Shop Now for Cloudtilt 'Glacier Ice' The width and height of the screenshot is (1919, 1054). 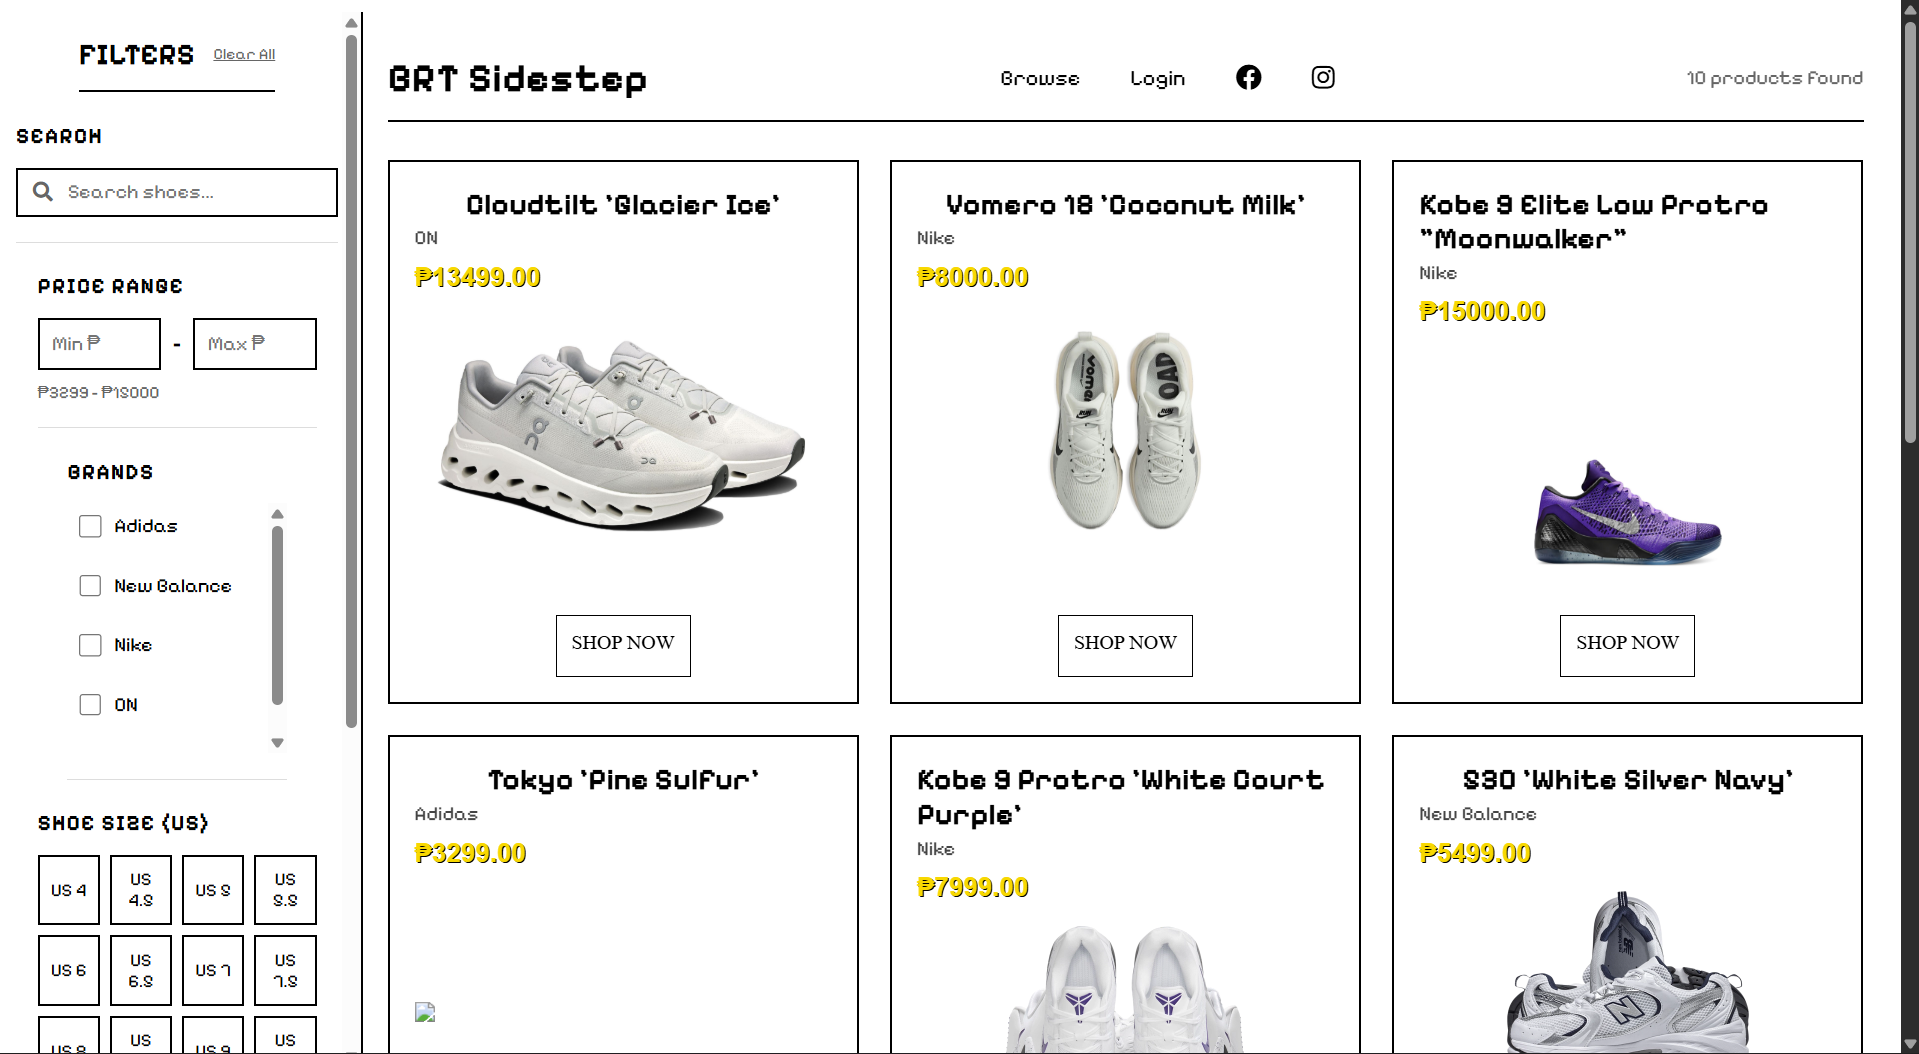[x=623, y=645]
